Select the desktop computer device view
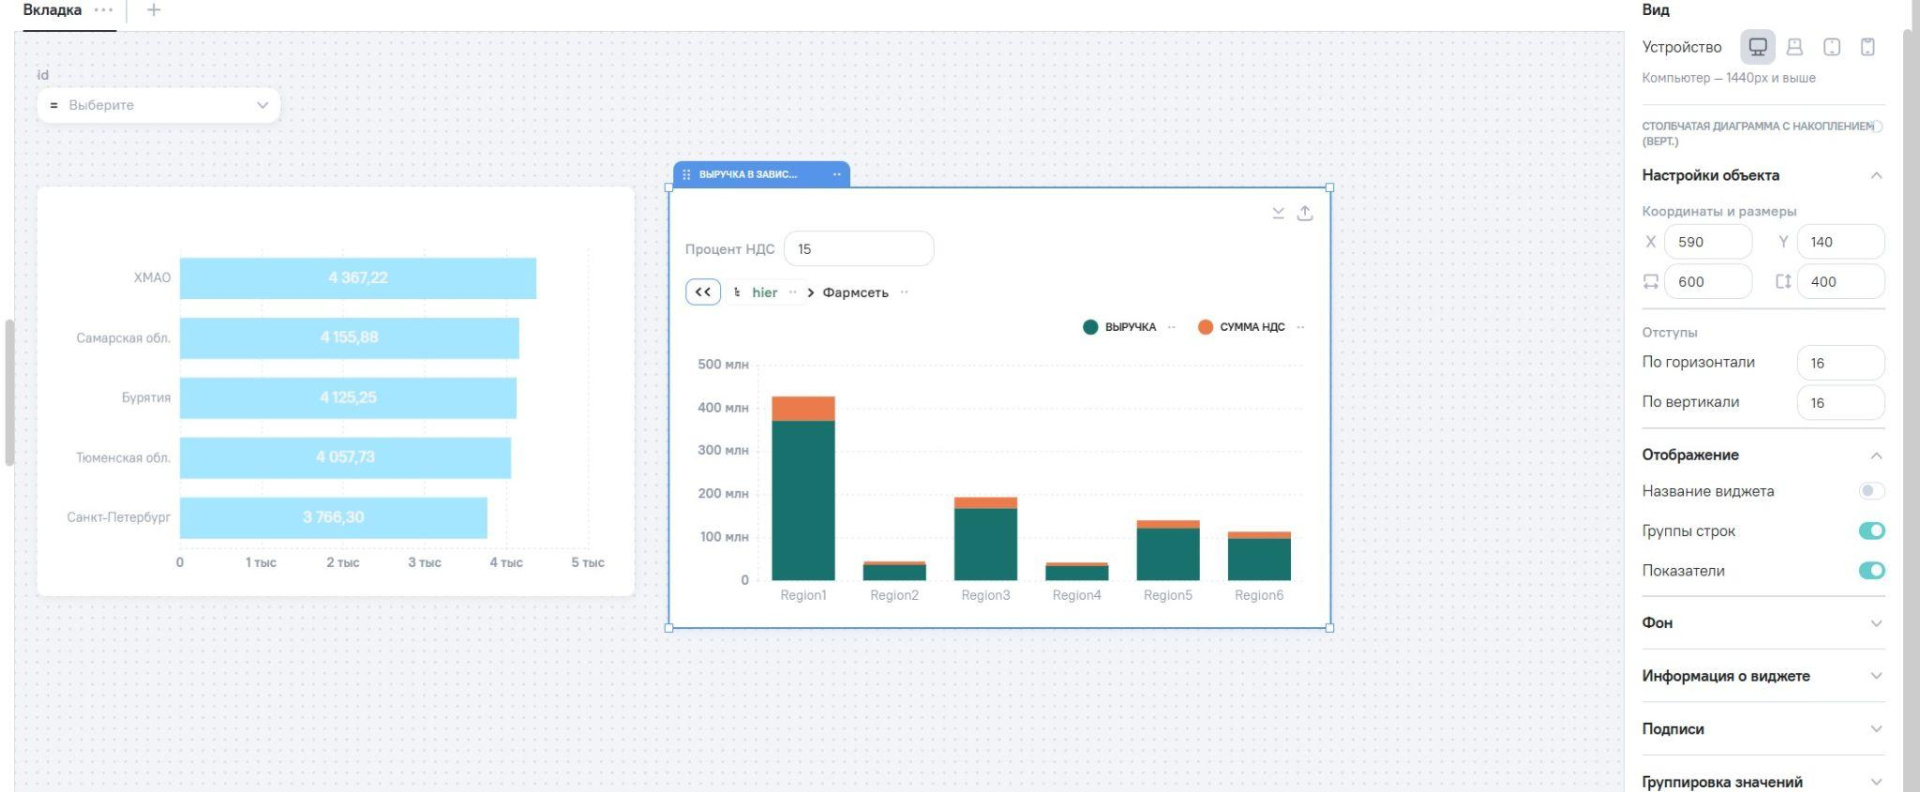This screenshot has width=1920, height=792. pyautogui.click(x=1757, y=47)
